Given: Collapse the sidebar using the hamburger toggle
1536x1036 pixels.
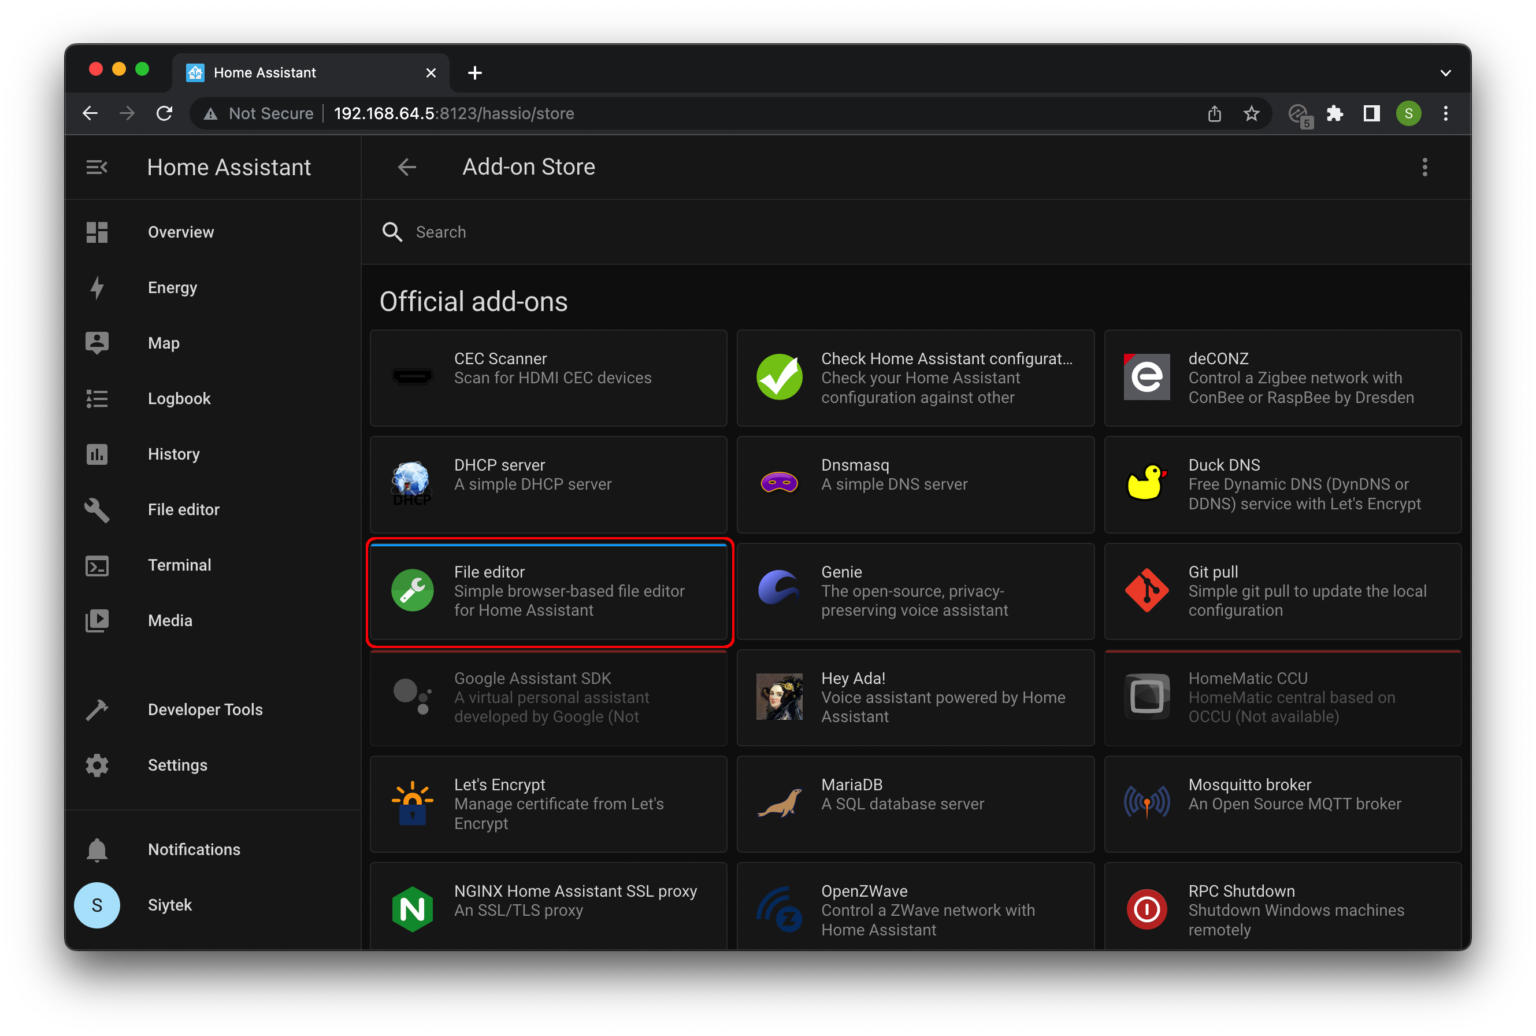Looking at the screenshot, I should tap(96, 167).
